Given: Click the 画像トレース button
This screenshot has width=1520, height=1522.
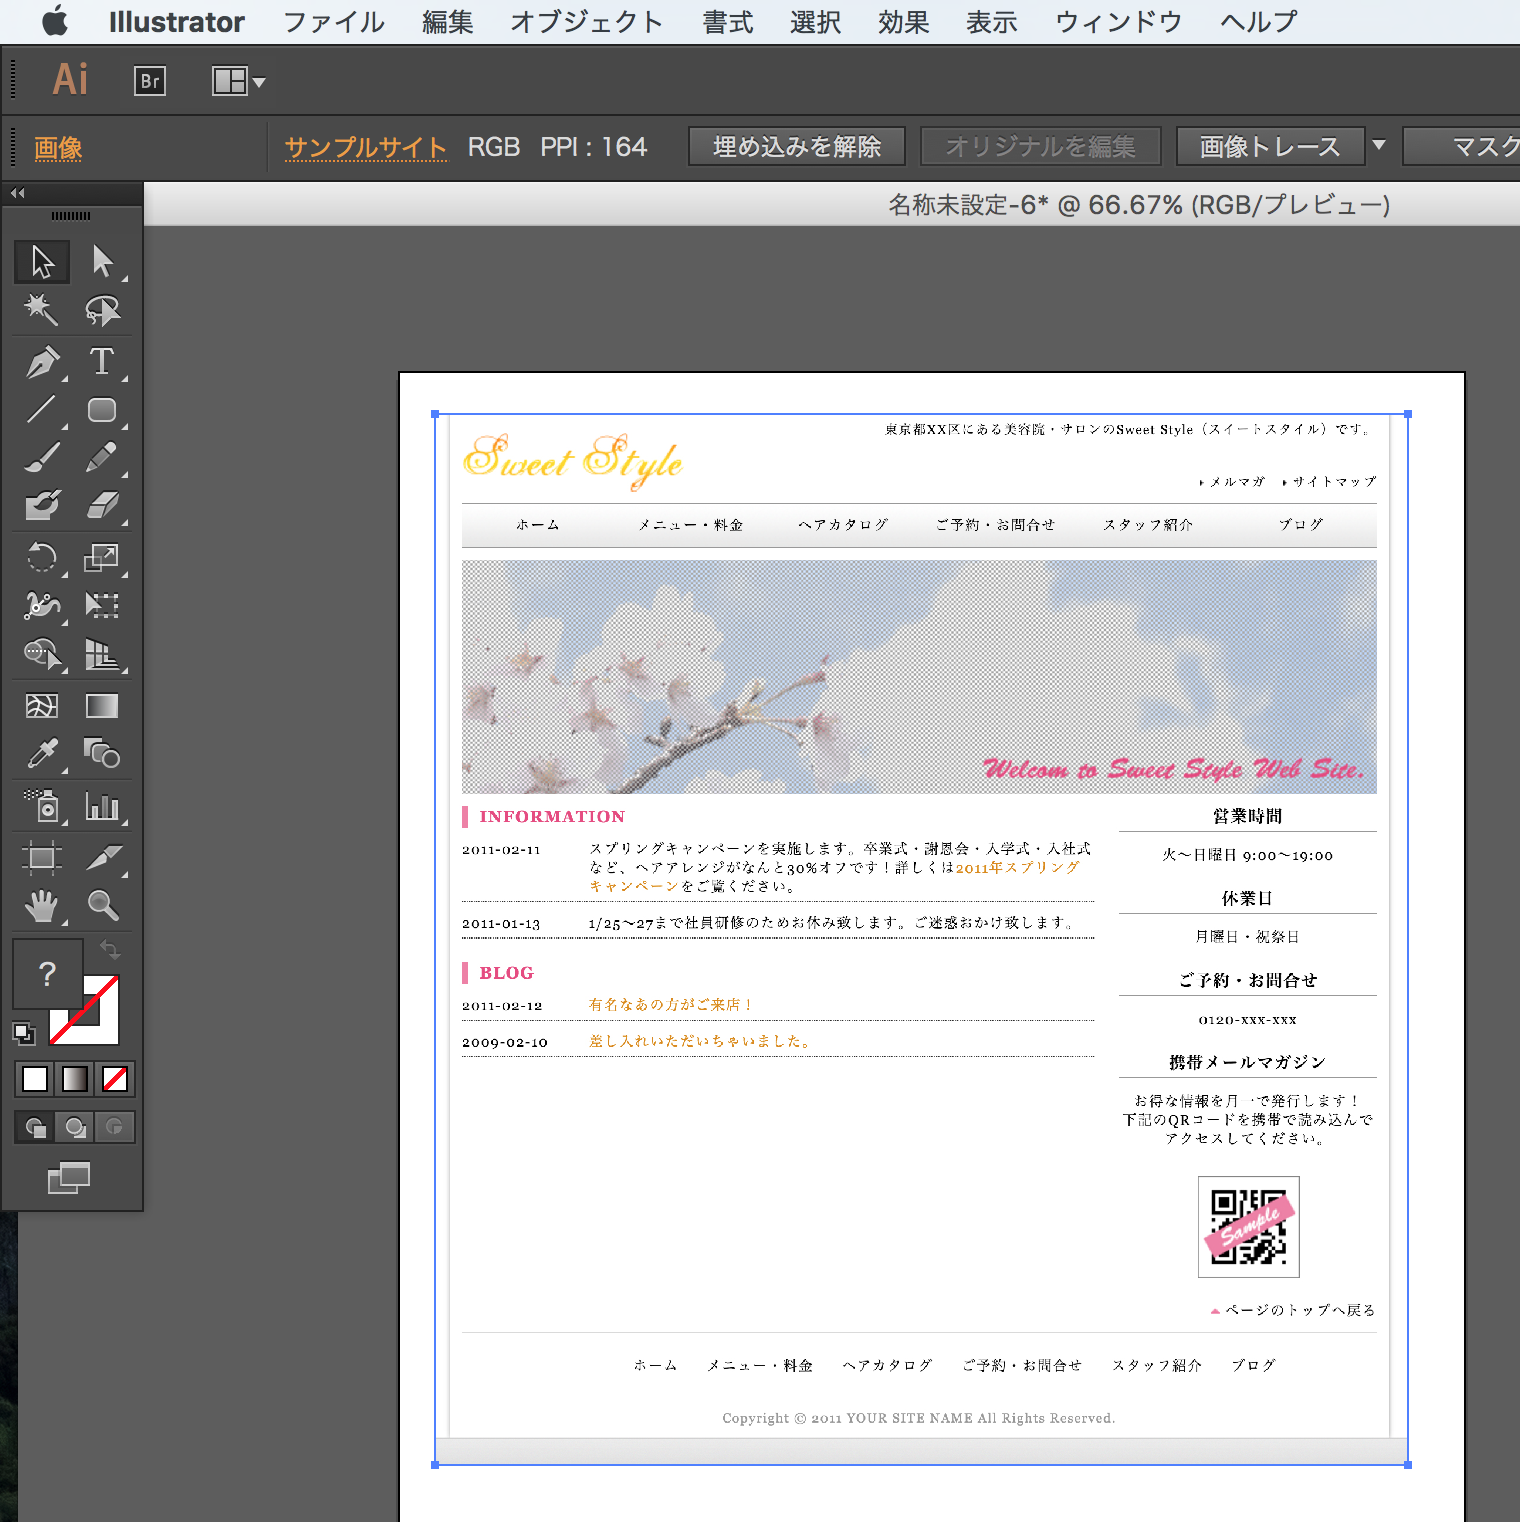Looking at the screenshot, I should pos(1270,146).
